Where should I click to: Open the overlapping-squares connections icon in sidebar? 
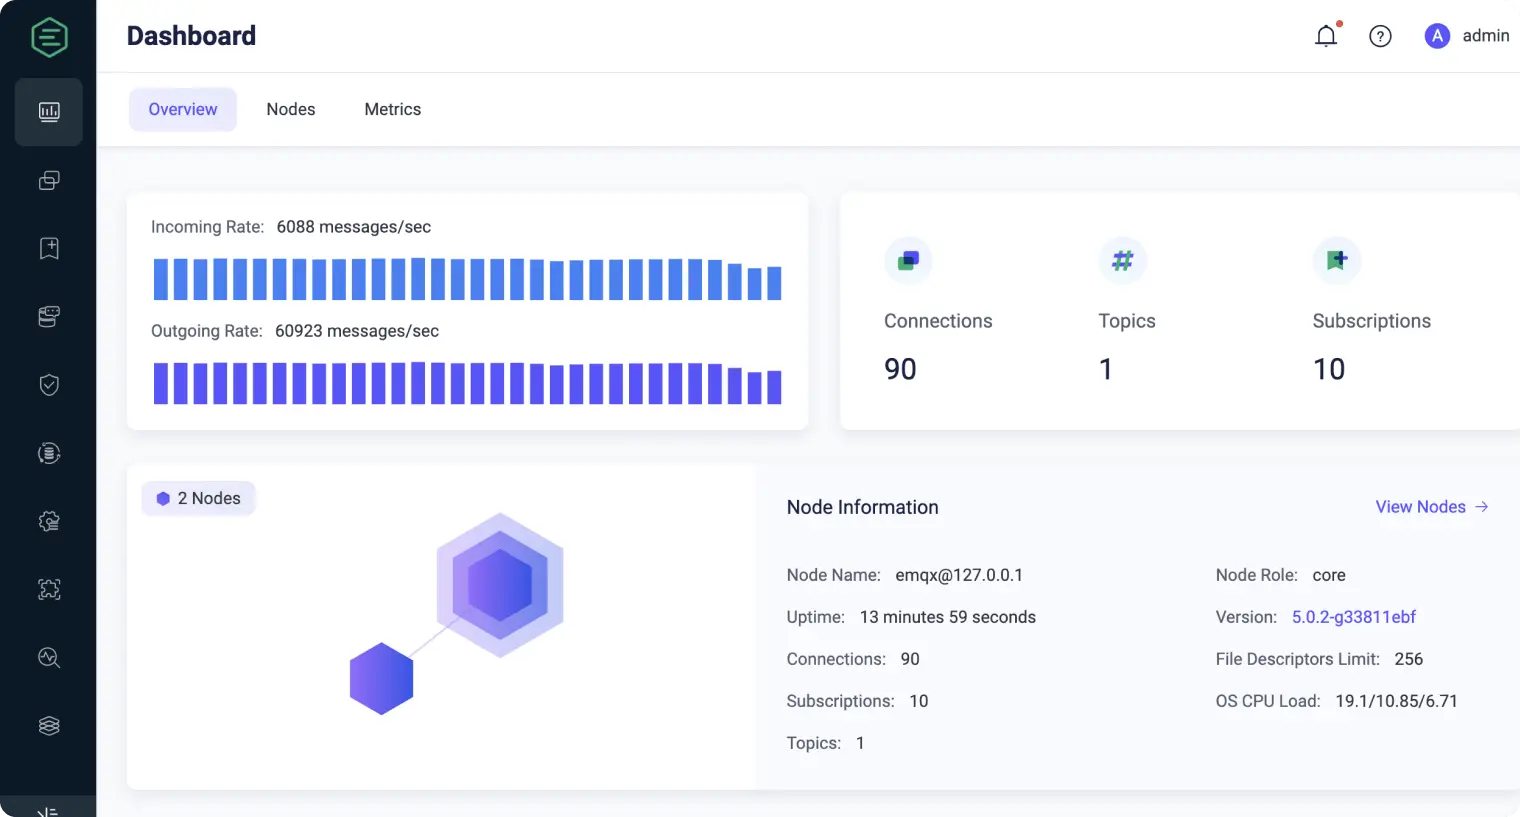[49, 180]
